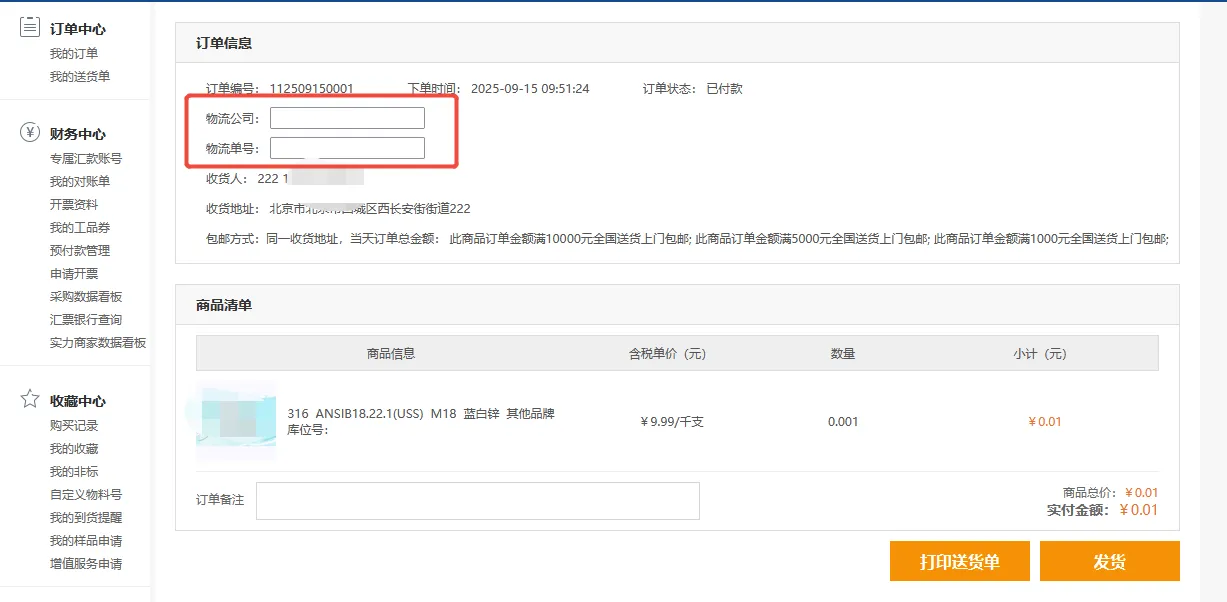Click the Finance Center yen icon
Image resolution: width=1227 pixels, height=602 pixels.
pyautogui.click(x=30, y=133)
